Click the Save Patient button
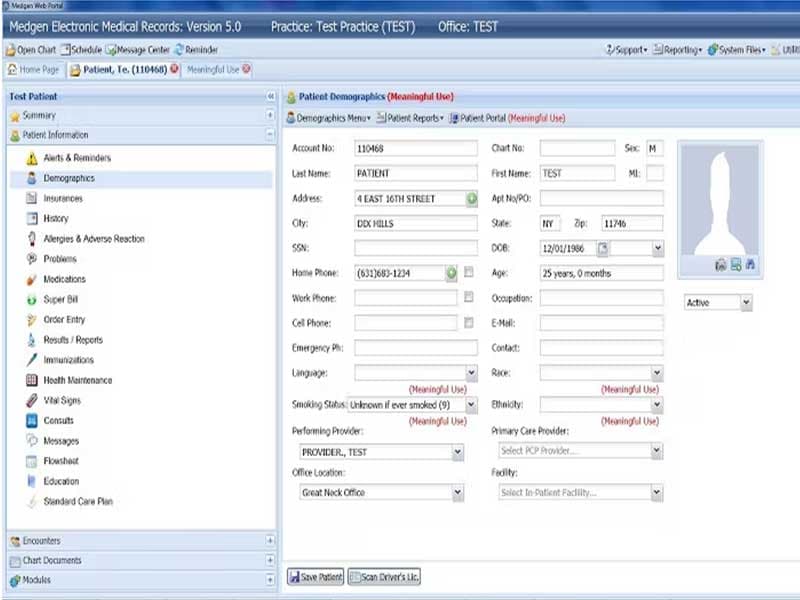Viewport: 800px width, 600px height. (317, 577)
